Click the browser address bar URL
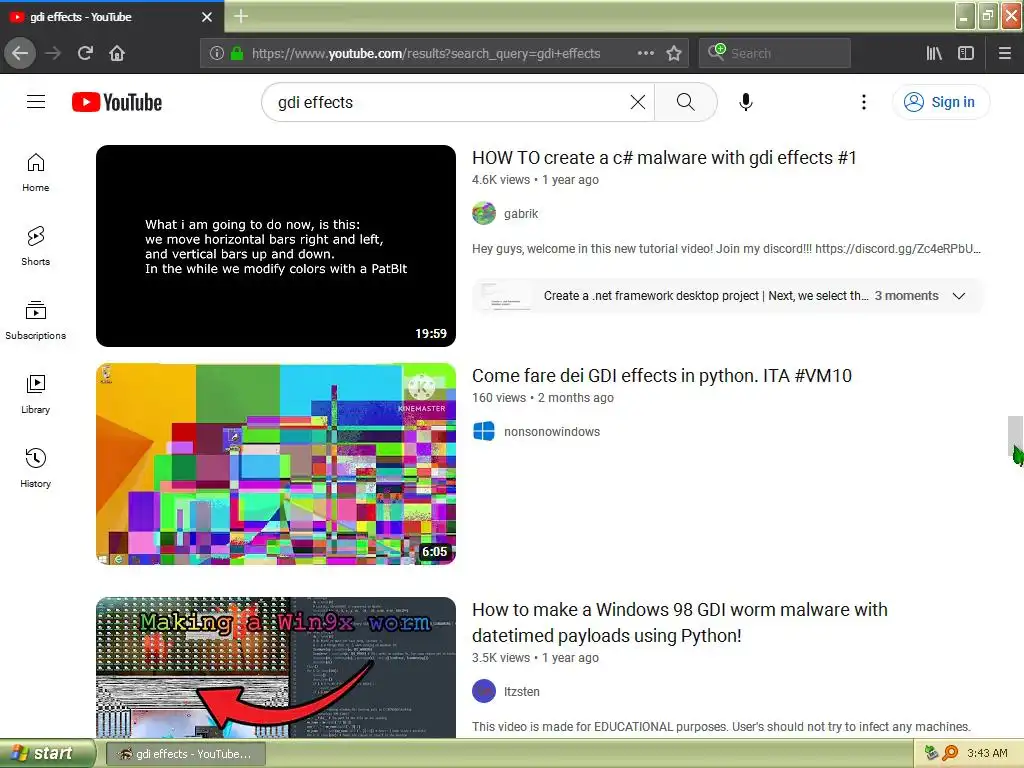The width and height of the screenshot is (1024, 768). pyautogui.click(x=426, y=54)
